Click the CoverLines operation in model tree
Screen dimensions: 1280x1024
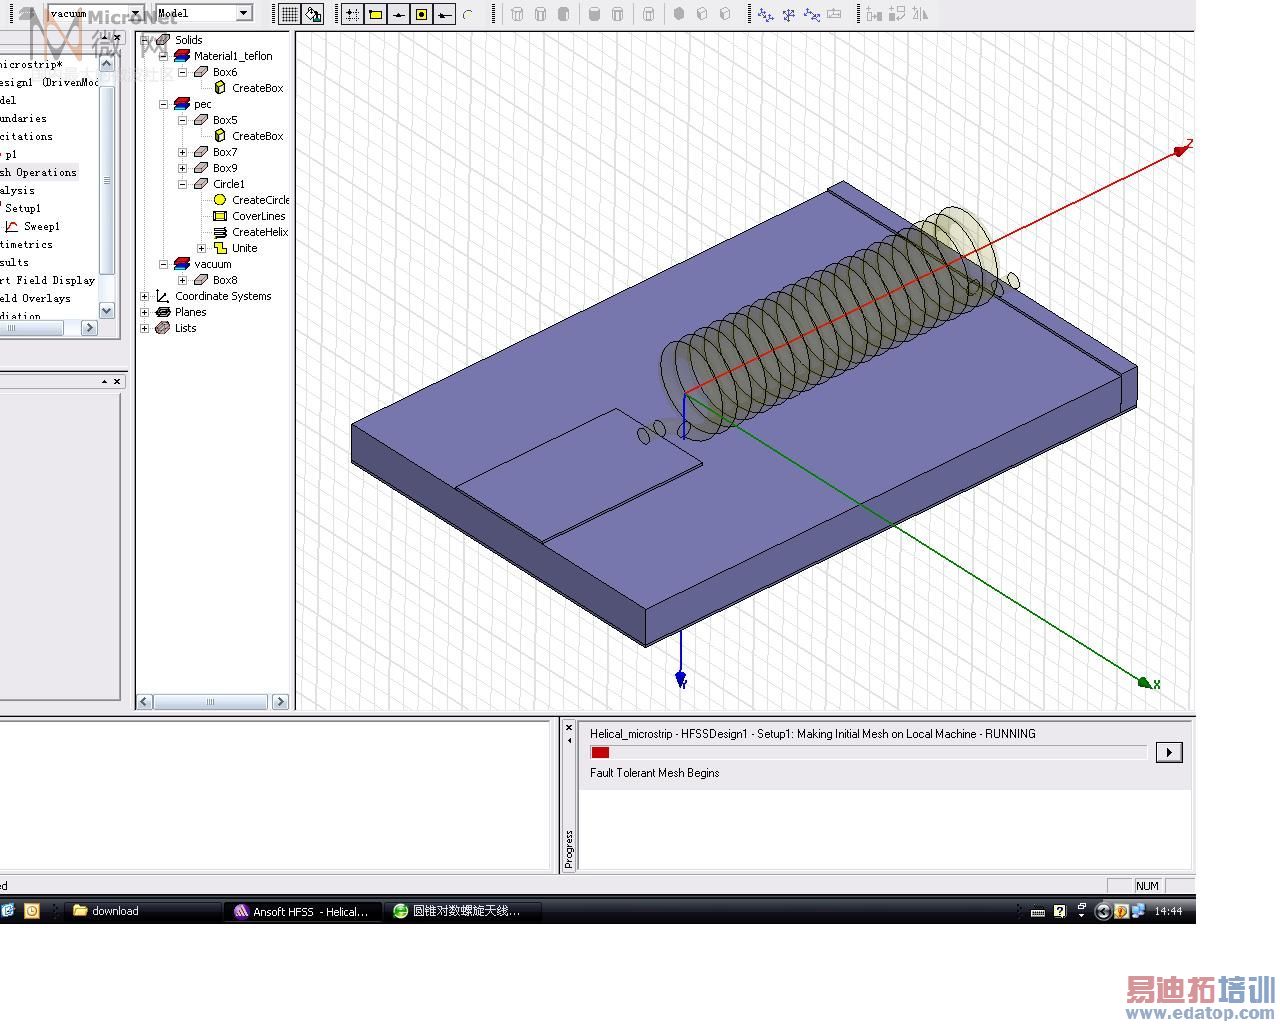point(258,216)
